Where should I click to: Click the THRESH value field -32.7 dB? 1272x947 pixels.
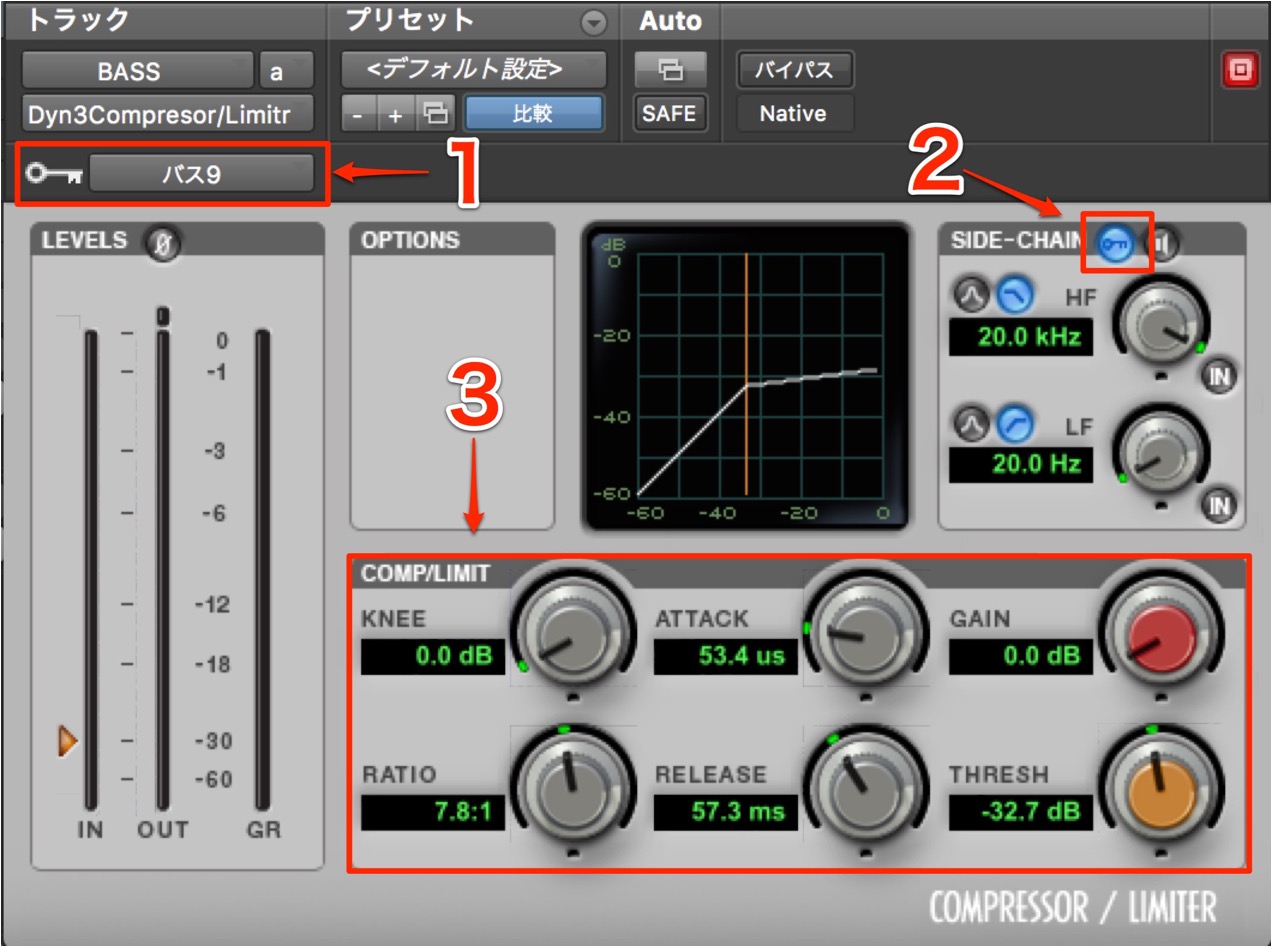1020,811
